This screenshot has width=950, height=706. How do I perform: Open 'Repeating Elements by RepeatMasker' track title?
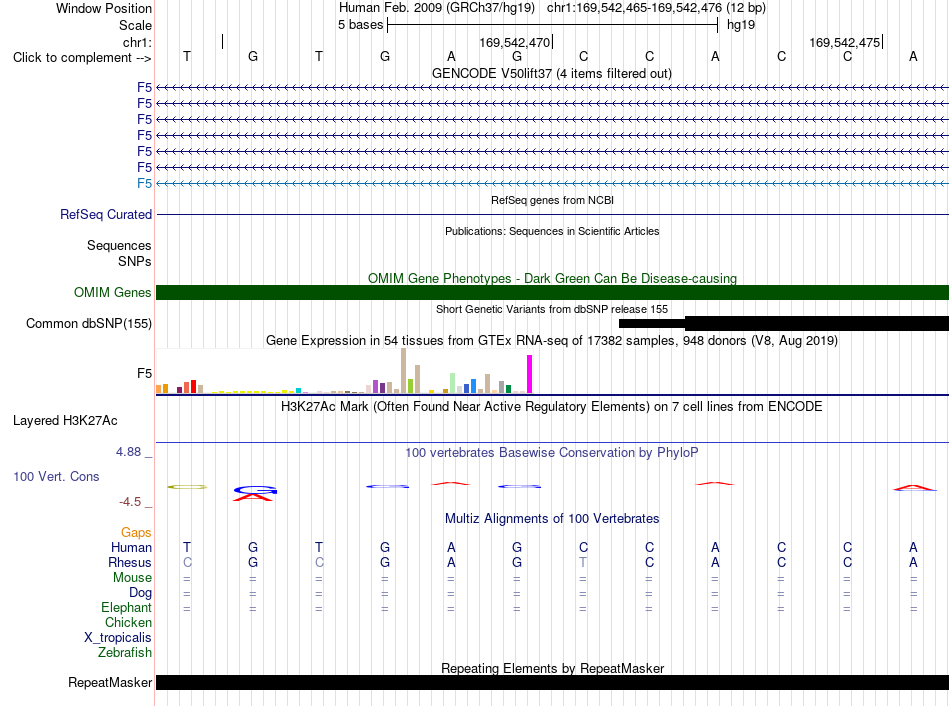coord(552,668)
